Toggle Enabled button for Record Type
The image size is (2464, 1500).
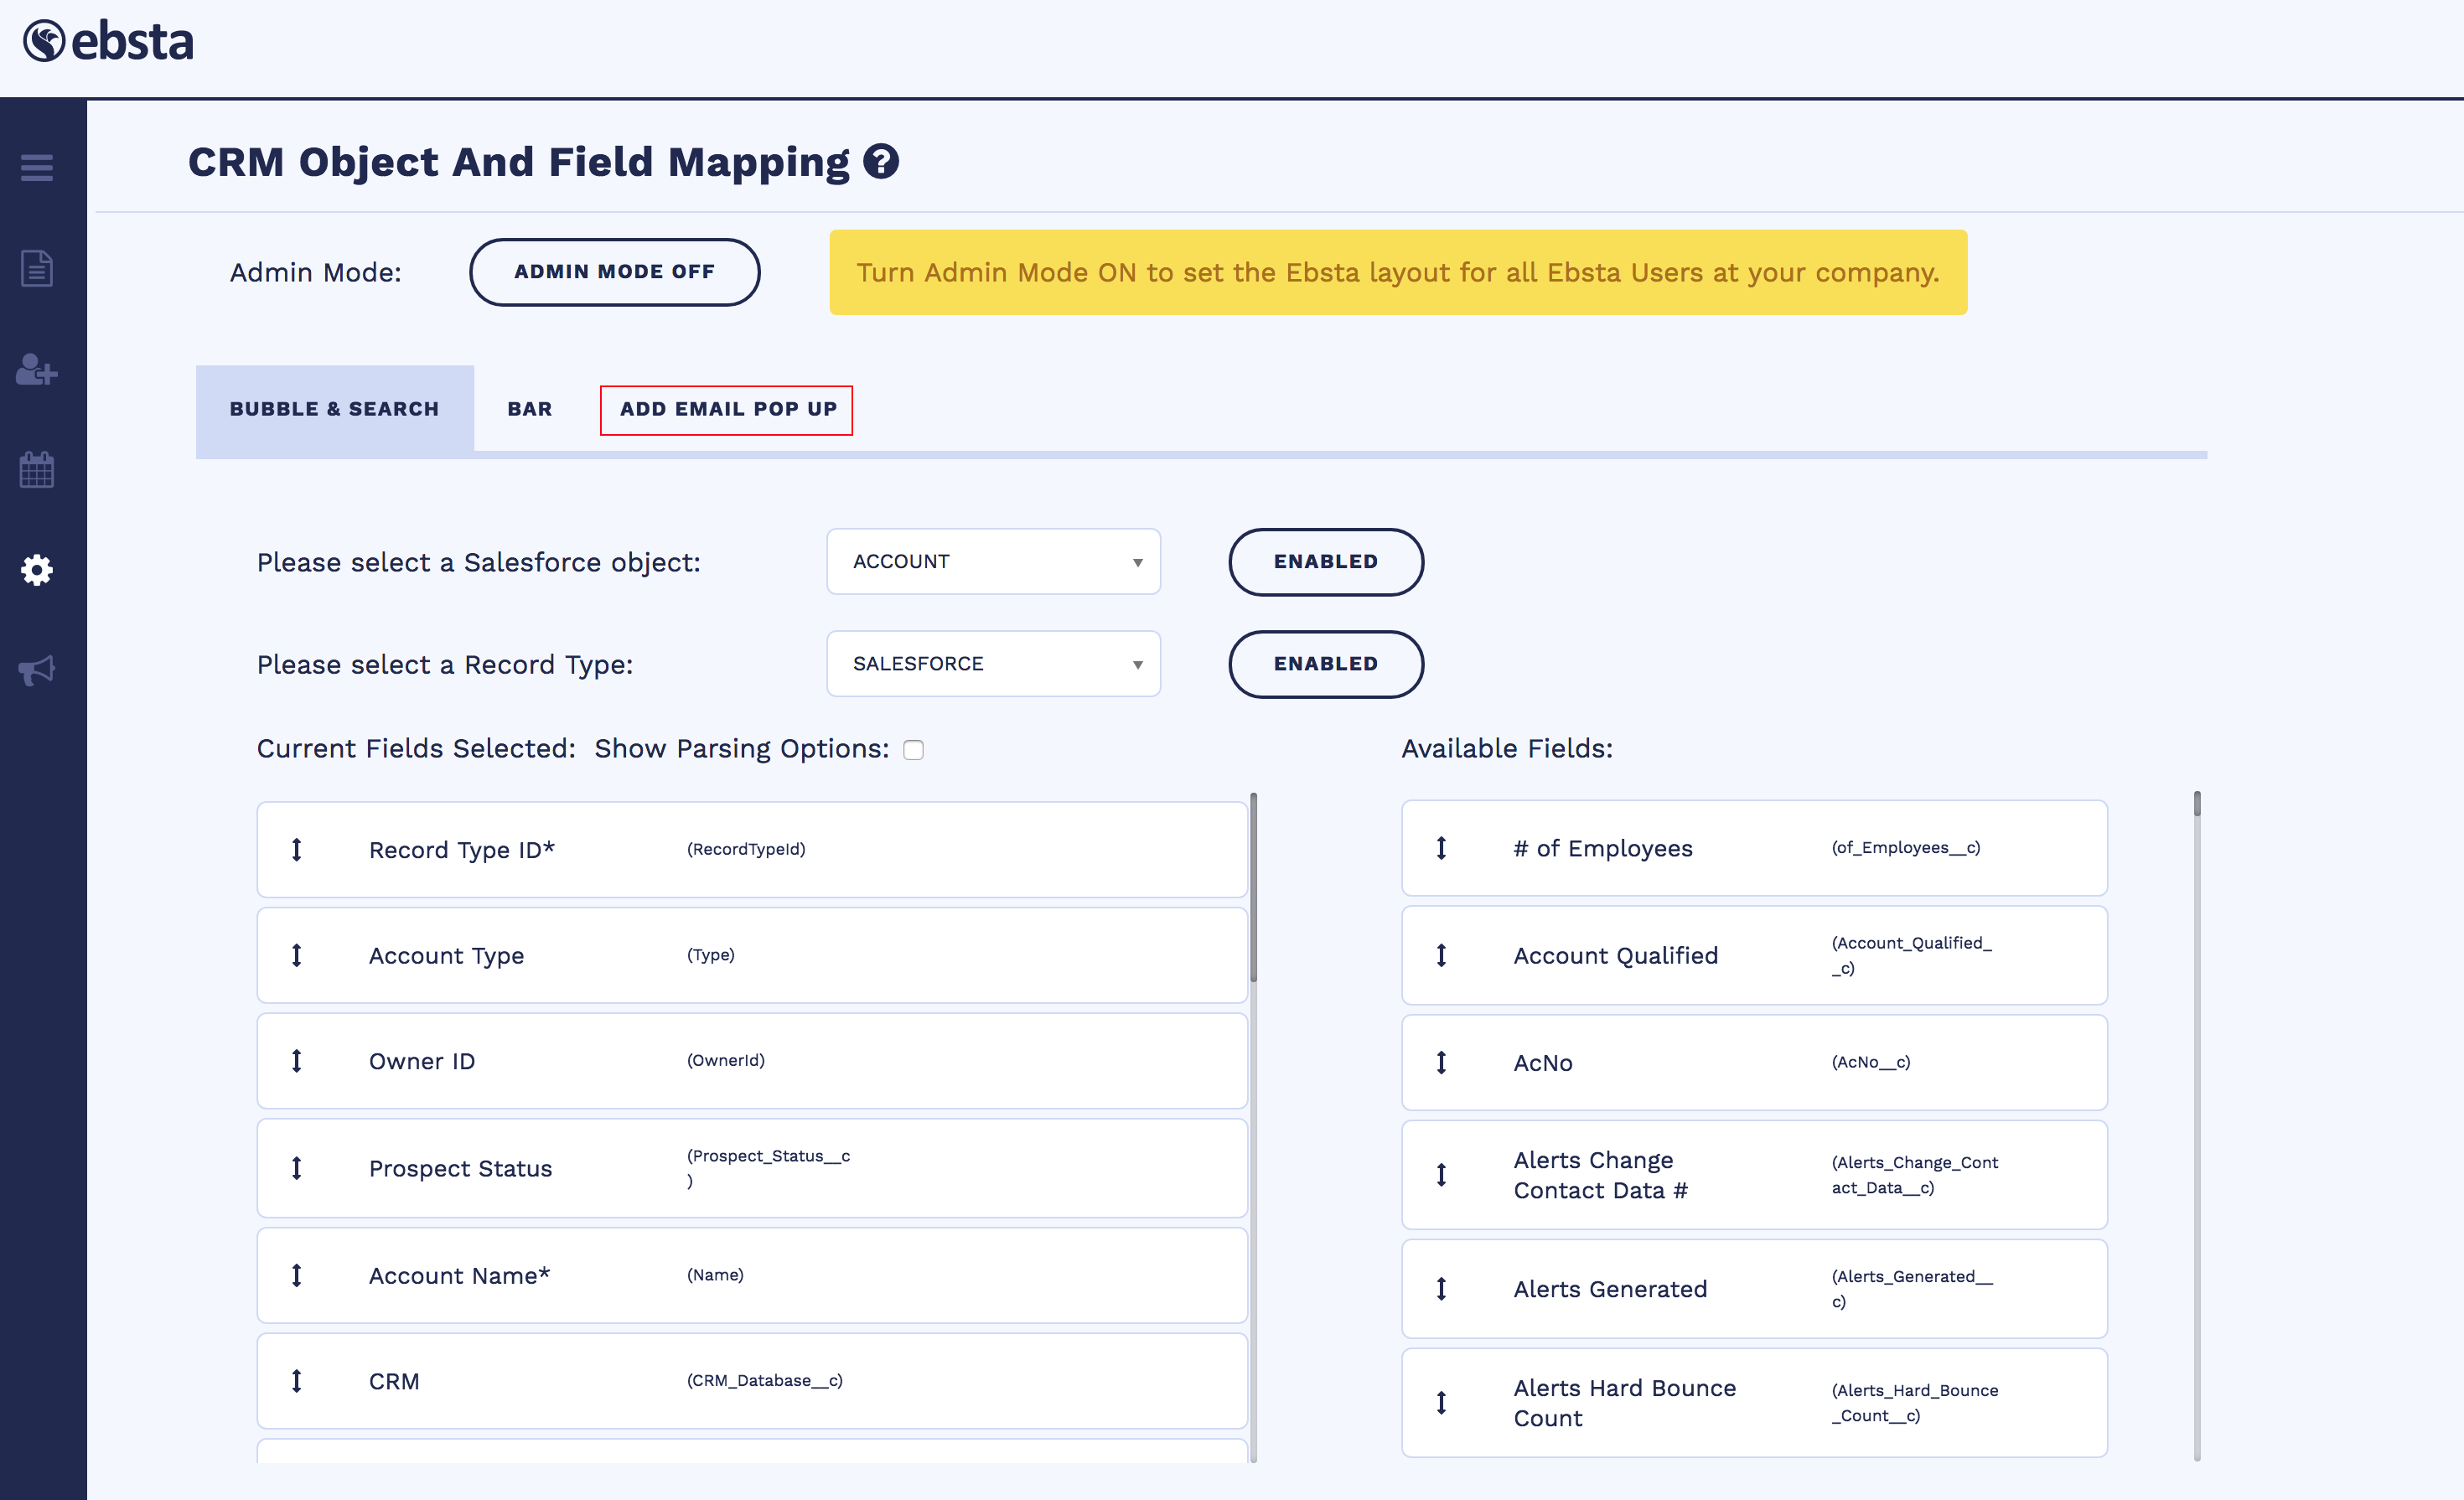[1325, 664]
